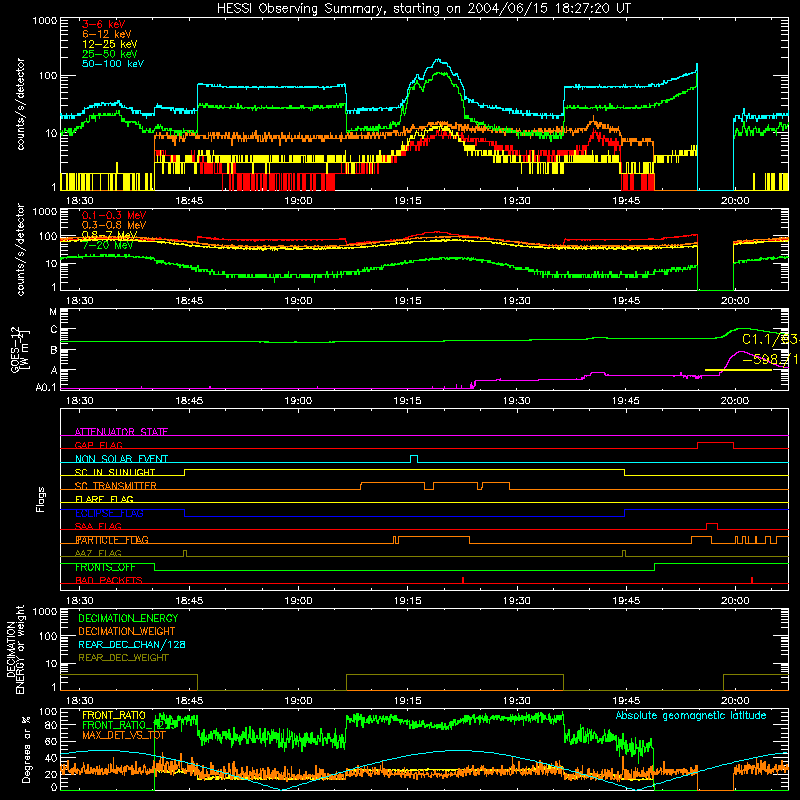The height and width of the screenshot is (800, 800).
Task: Select the FLARE_FLAG label
Action: click(104, 499)
